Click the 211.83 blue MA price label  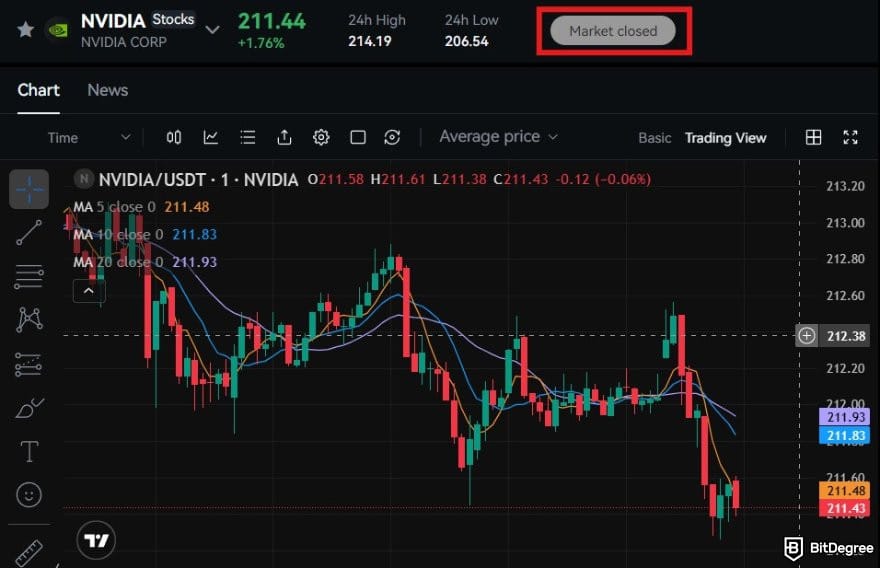point(846,436)
